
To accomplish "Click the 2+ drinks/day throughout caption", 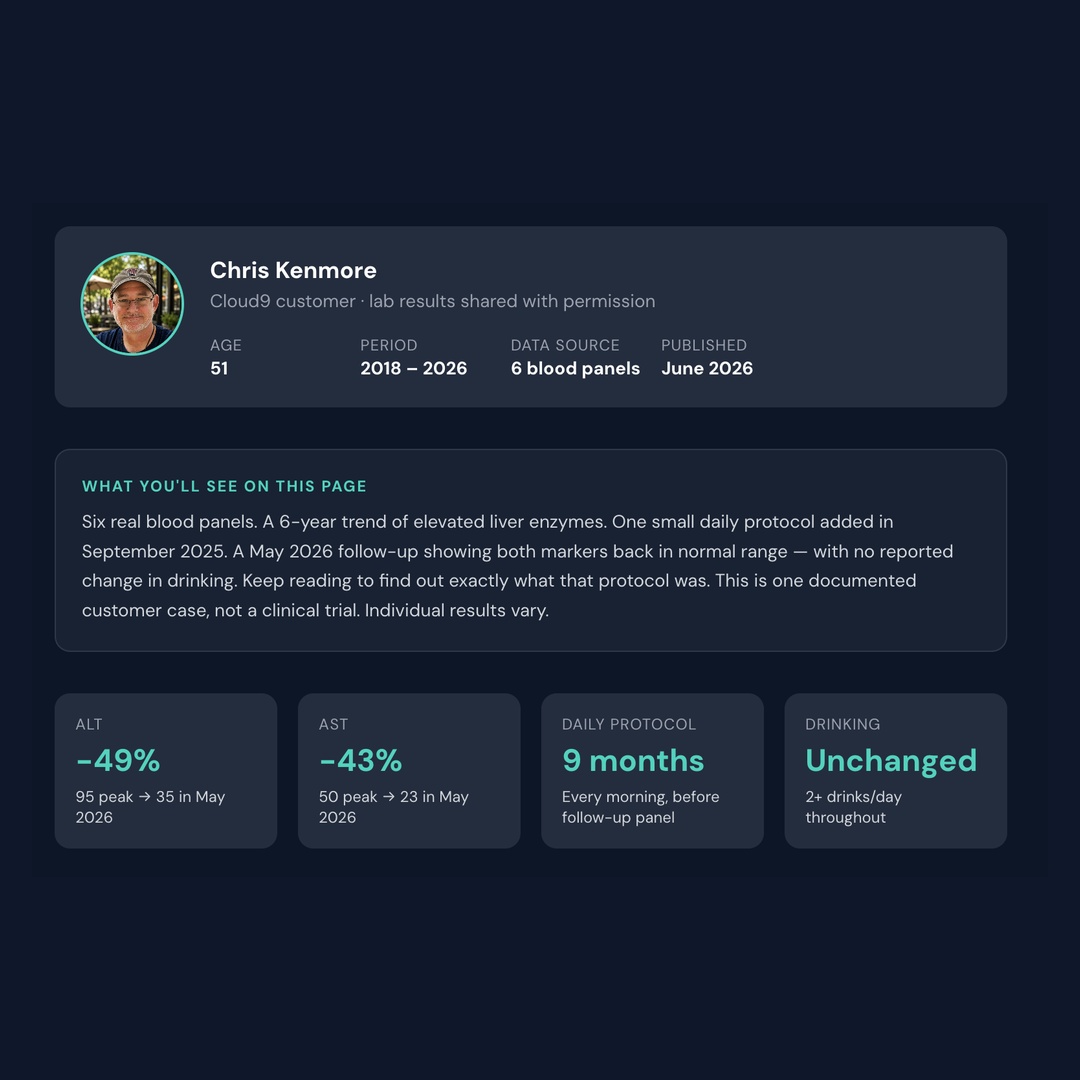I will (x=853, y=807).
